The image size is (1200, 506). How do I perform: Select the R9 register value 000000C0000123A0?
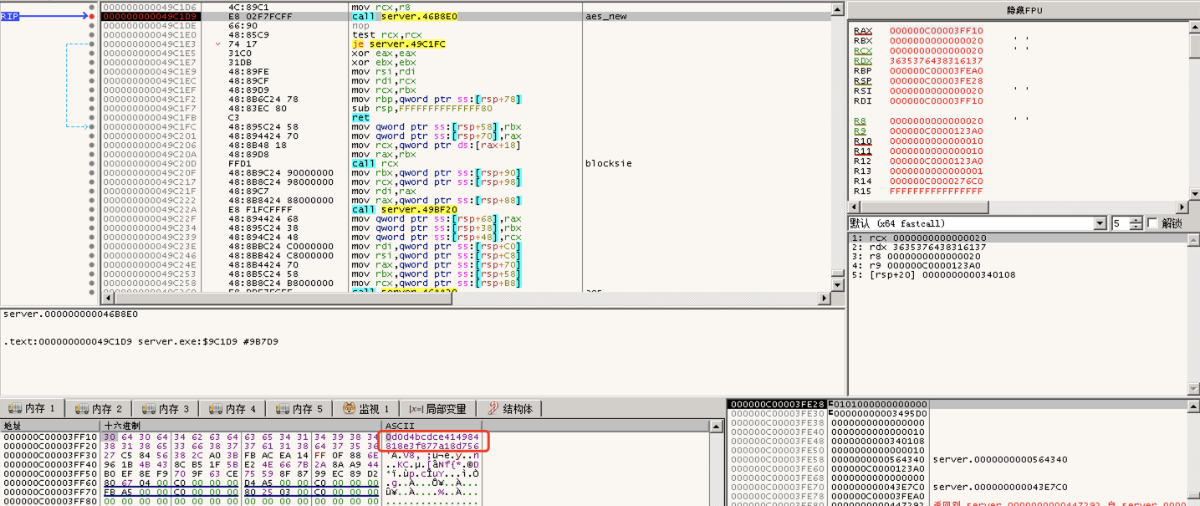pos(936,131)
